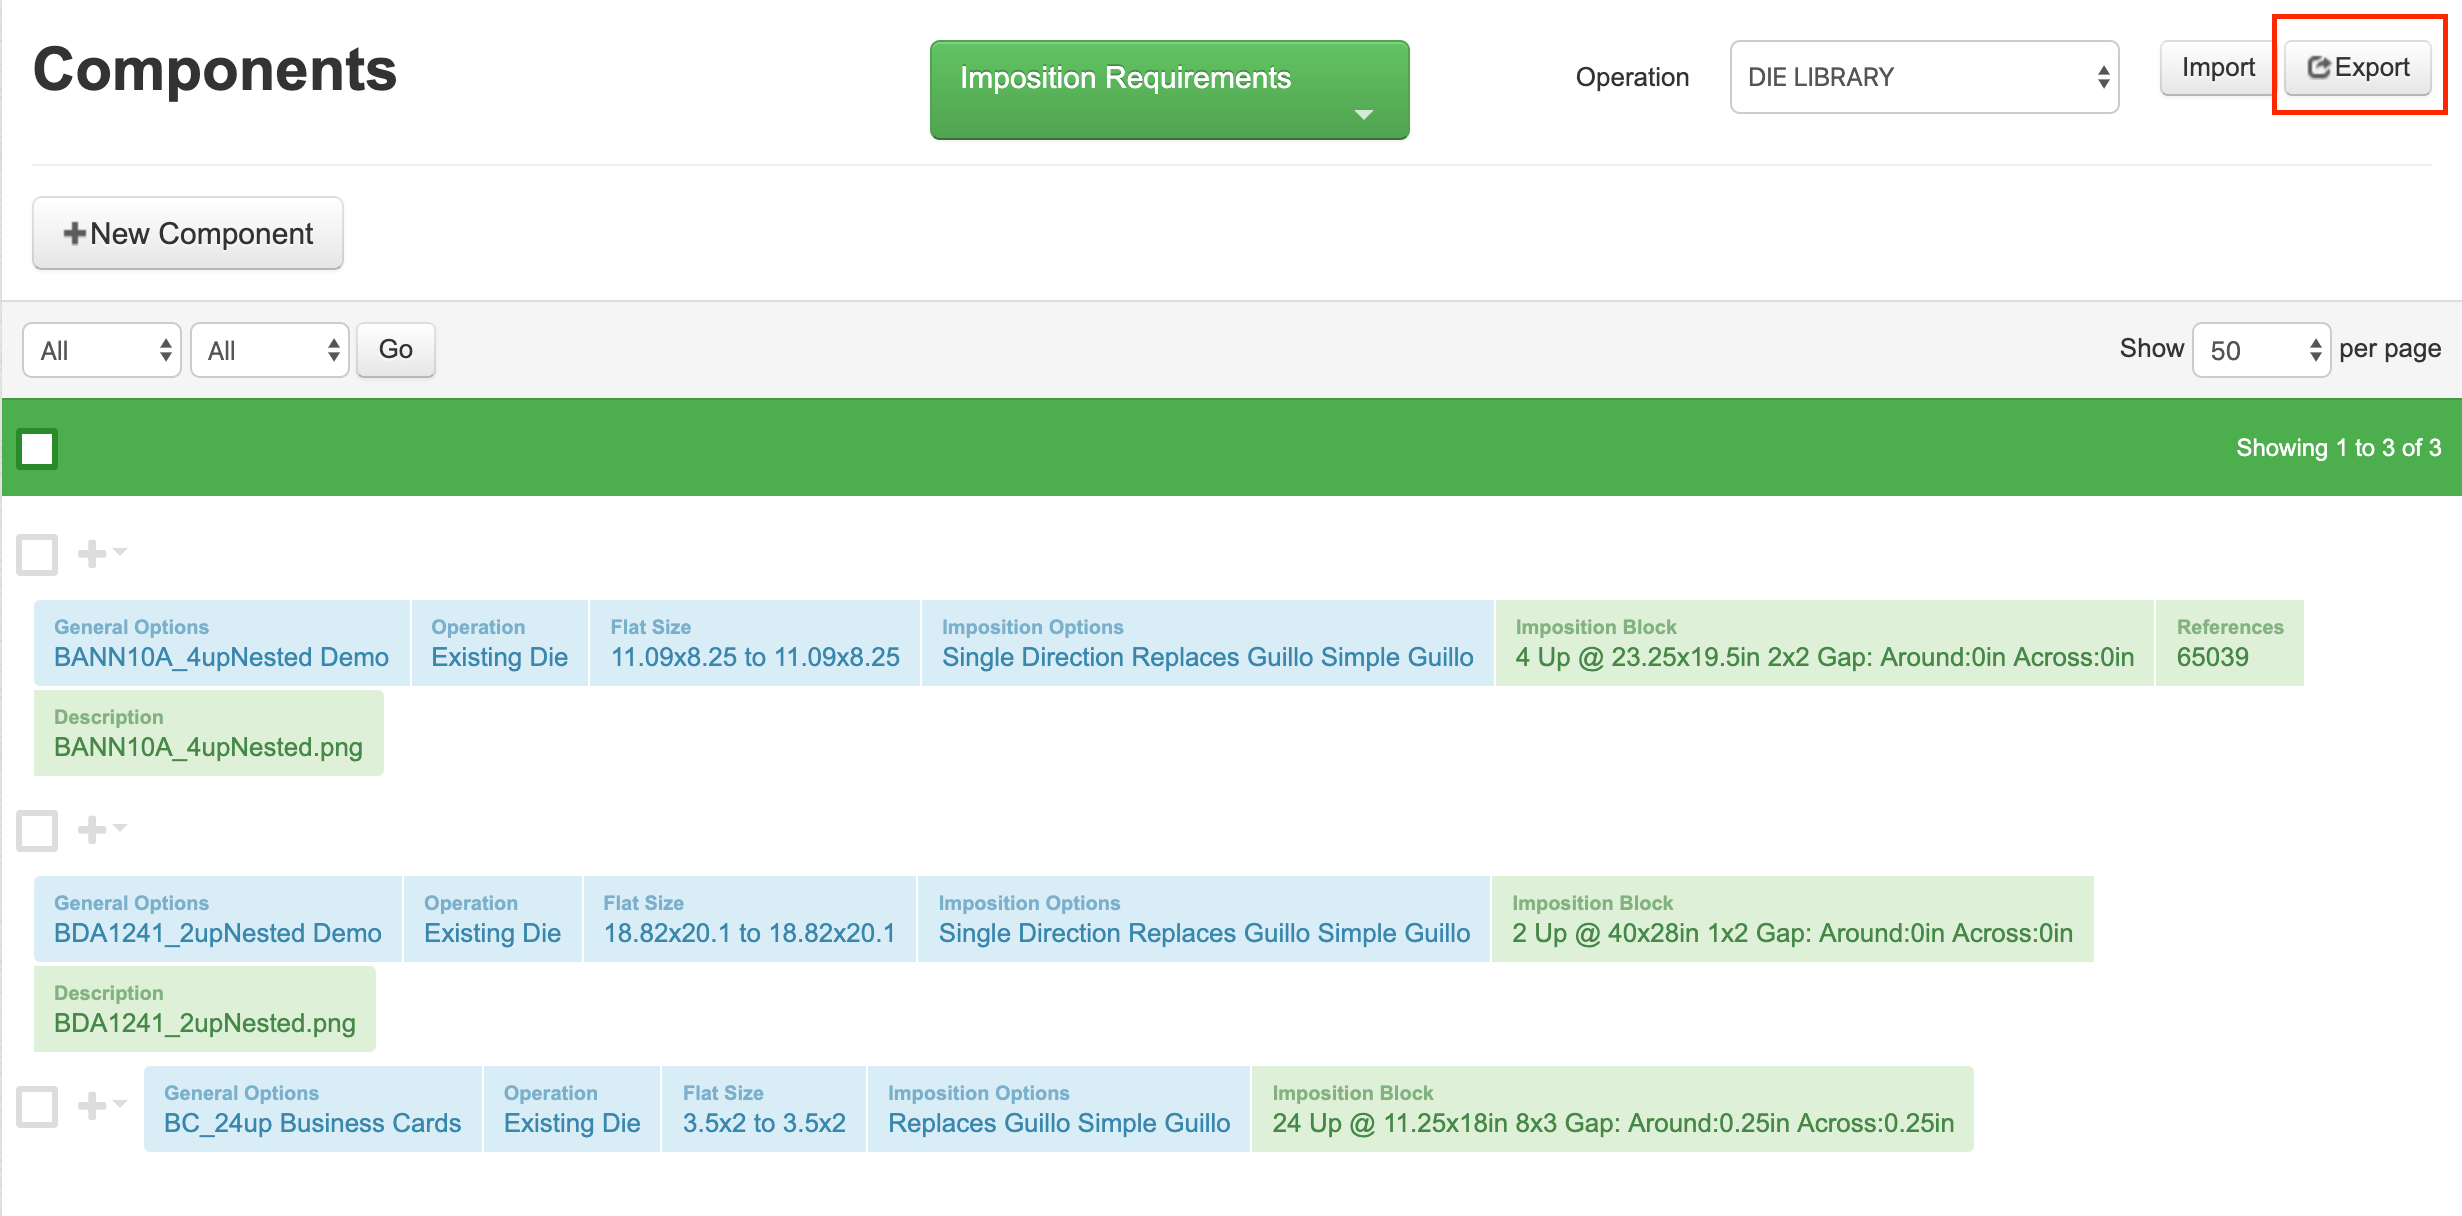Open the DIE LIBRARY operation dropdown
Image resolution: width=2462 pixels, height=1216 pixels.
[1923, 77]
